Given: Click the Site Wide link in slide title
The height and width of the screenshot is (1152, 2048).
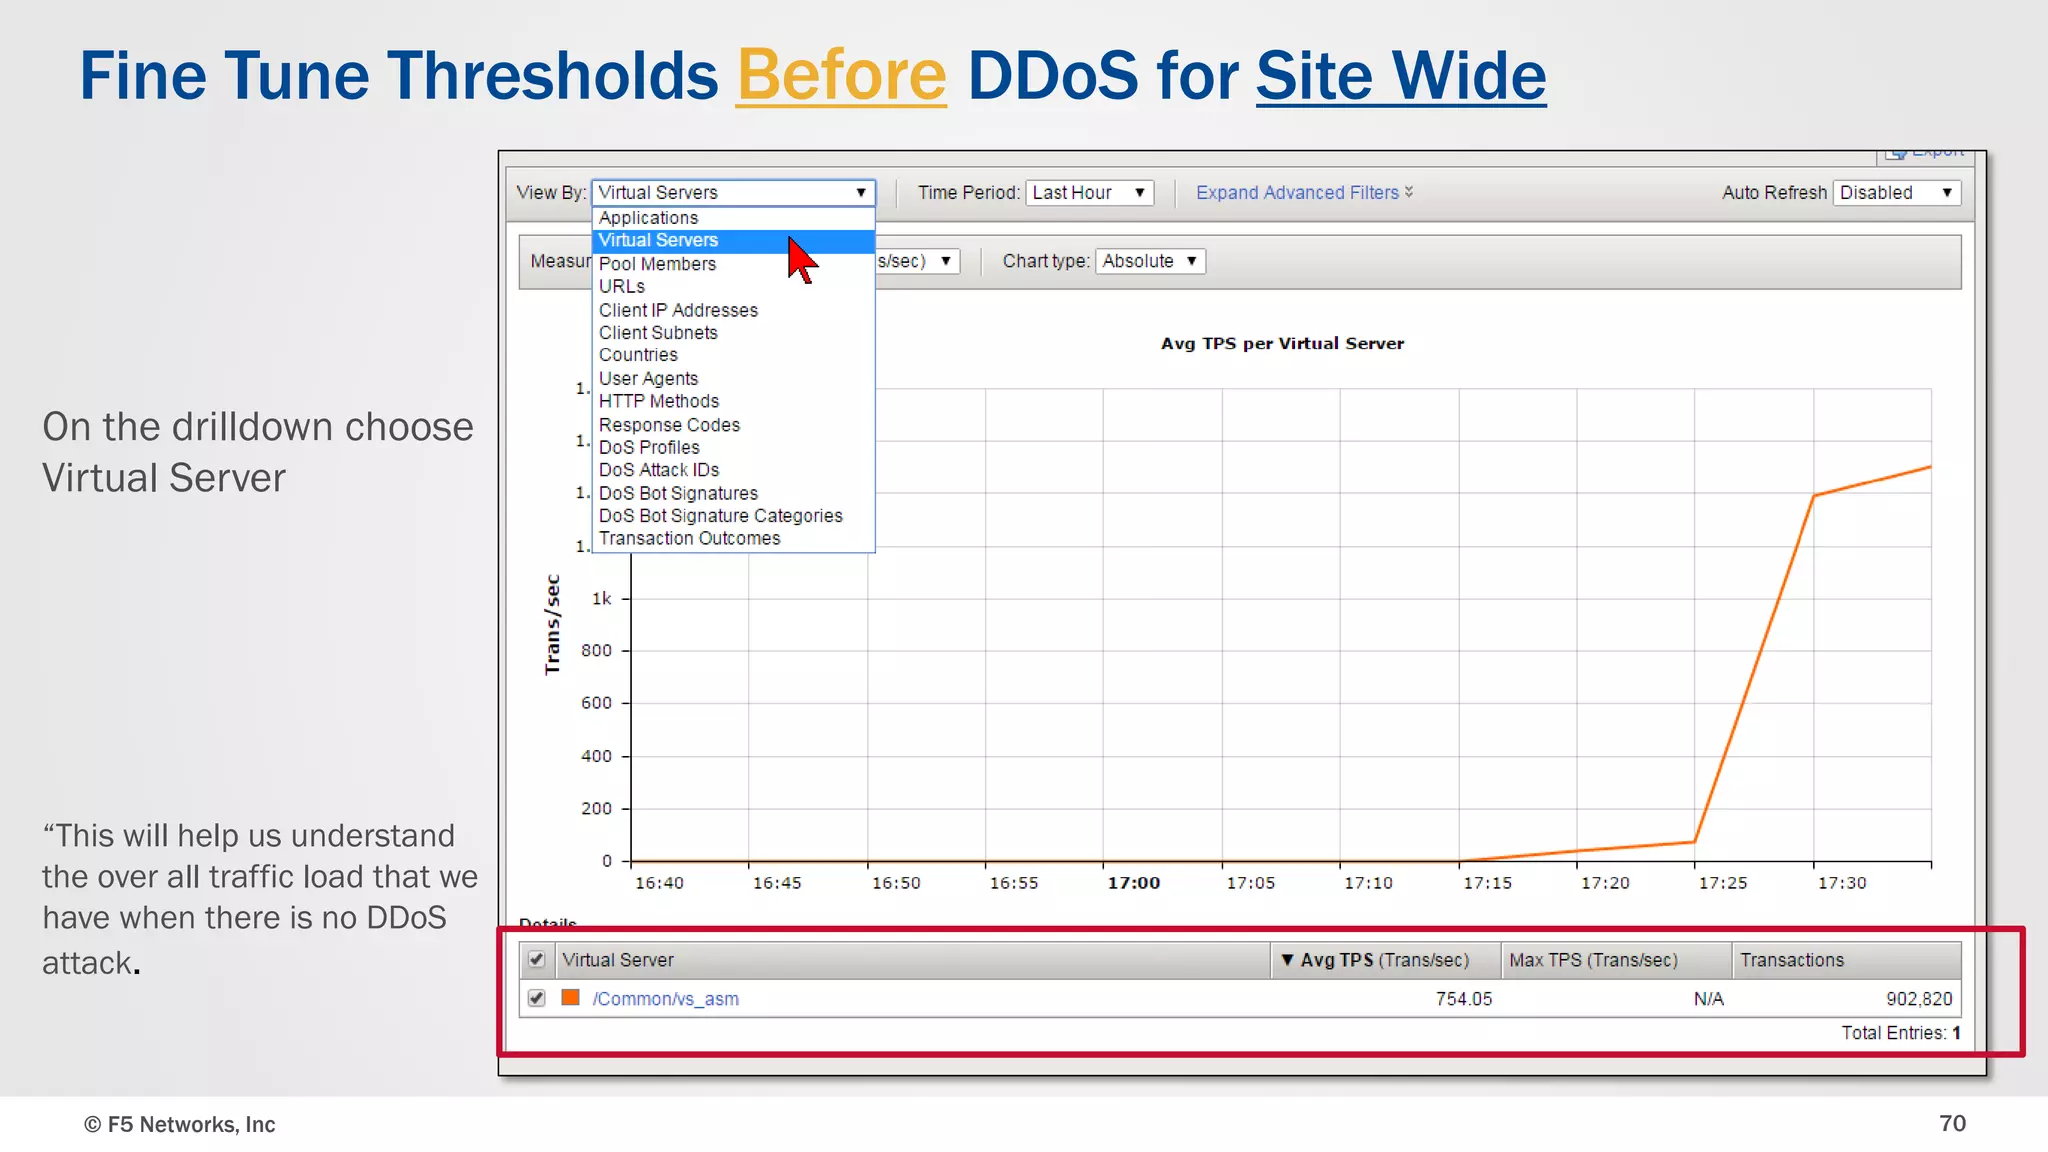Looking at the screenshot, I should 1401,76.
